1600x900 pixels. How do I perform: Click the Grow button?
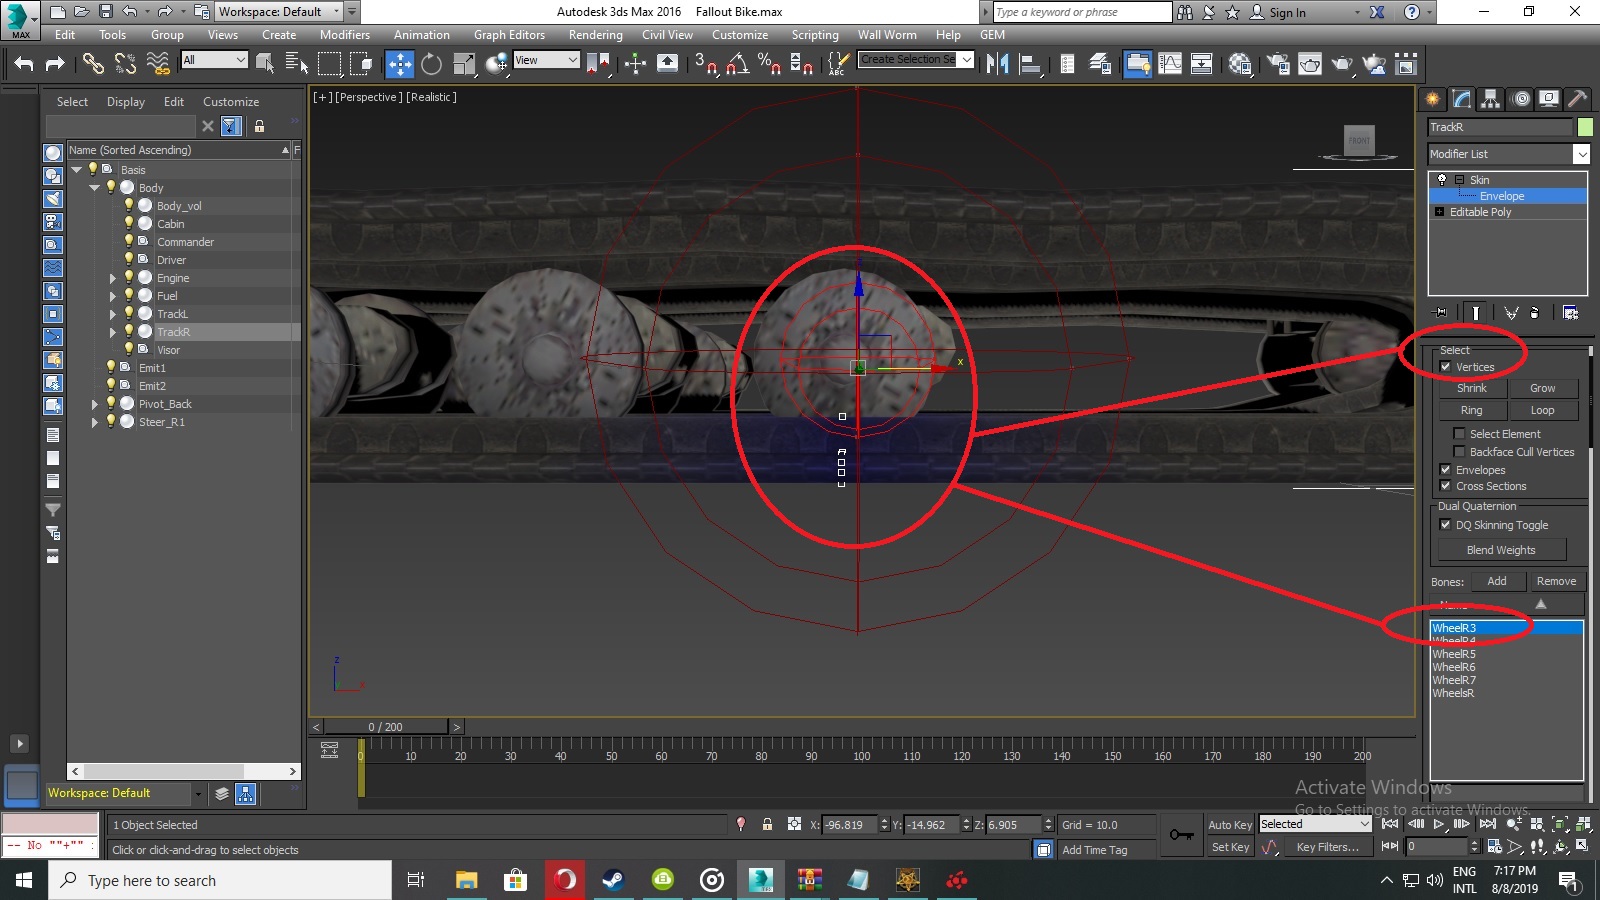pos(1543,388)
